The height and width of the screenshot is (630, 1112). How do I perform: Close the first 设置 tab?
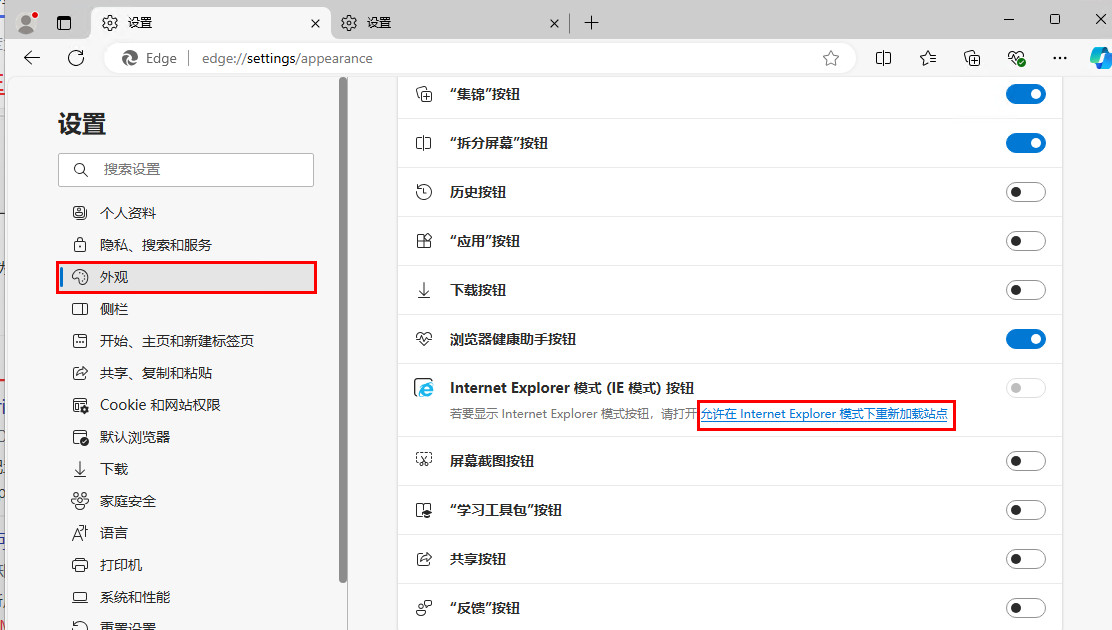[x=316, y=23]
